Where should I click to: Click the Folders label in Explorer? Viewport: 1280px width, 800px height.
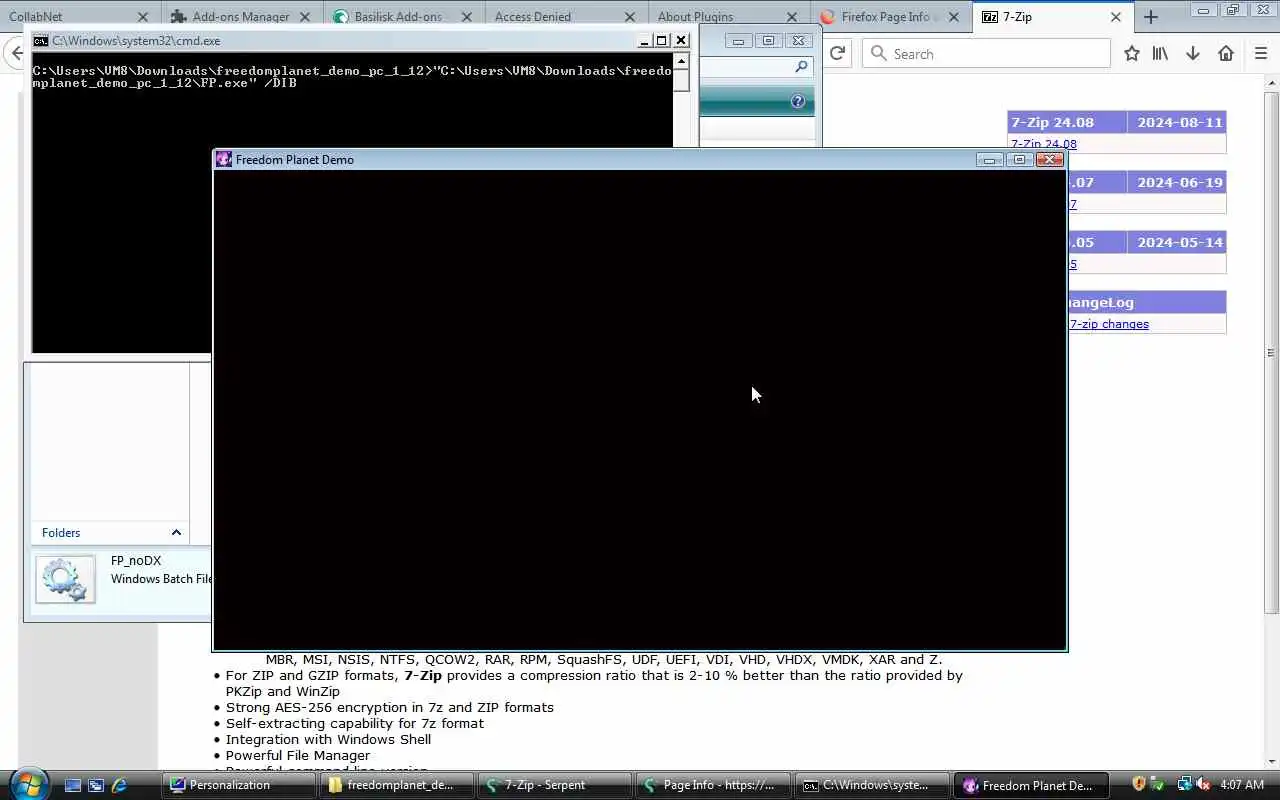pyautogui.click(x=61, y=533)
